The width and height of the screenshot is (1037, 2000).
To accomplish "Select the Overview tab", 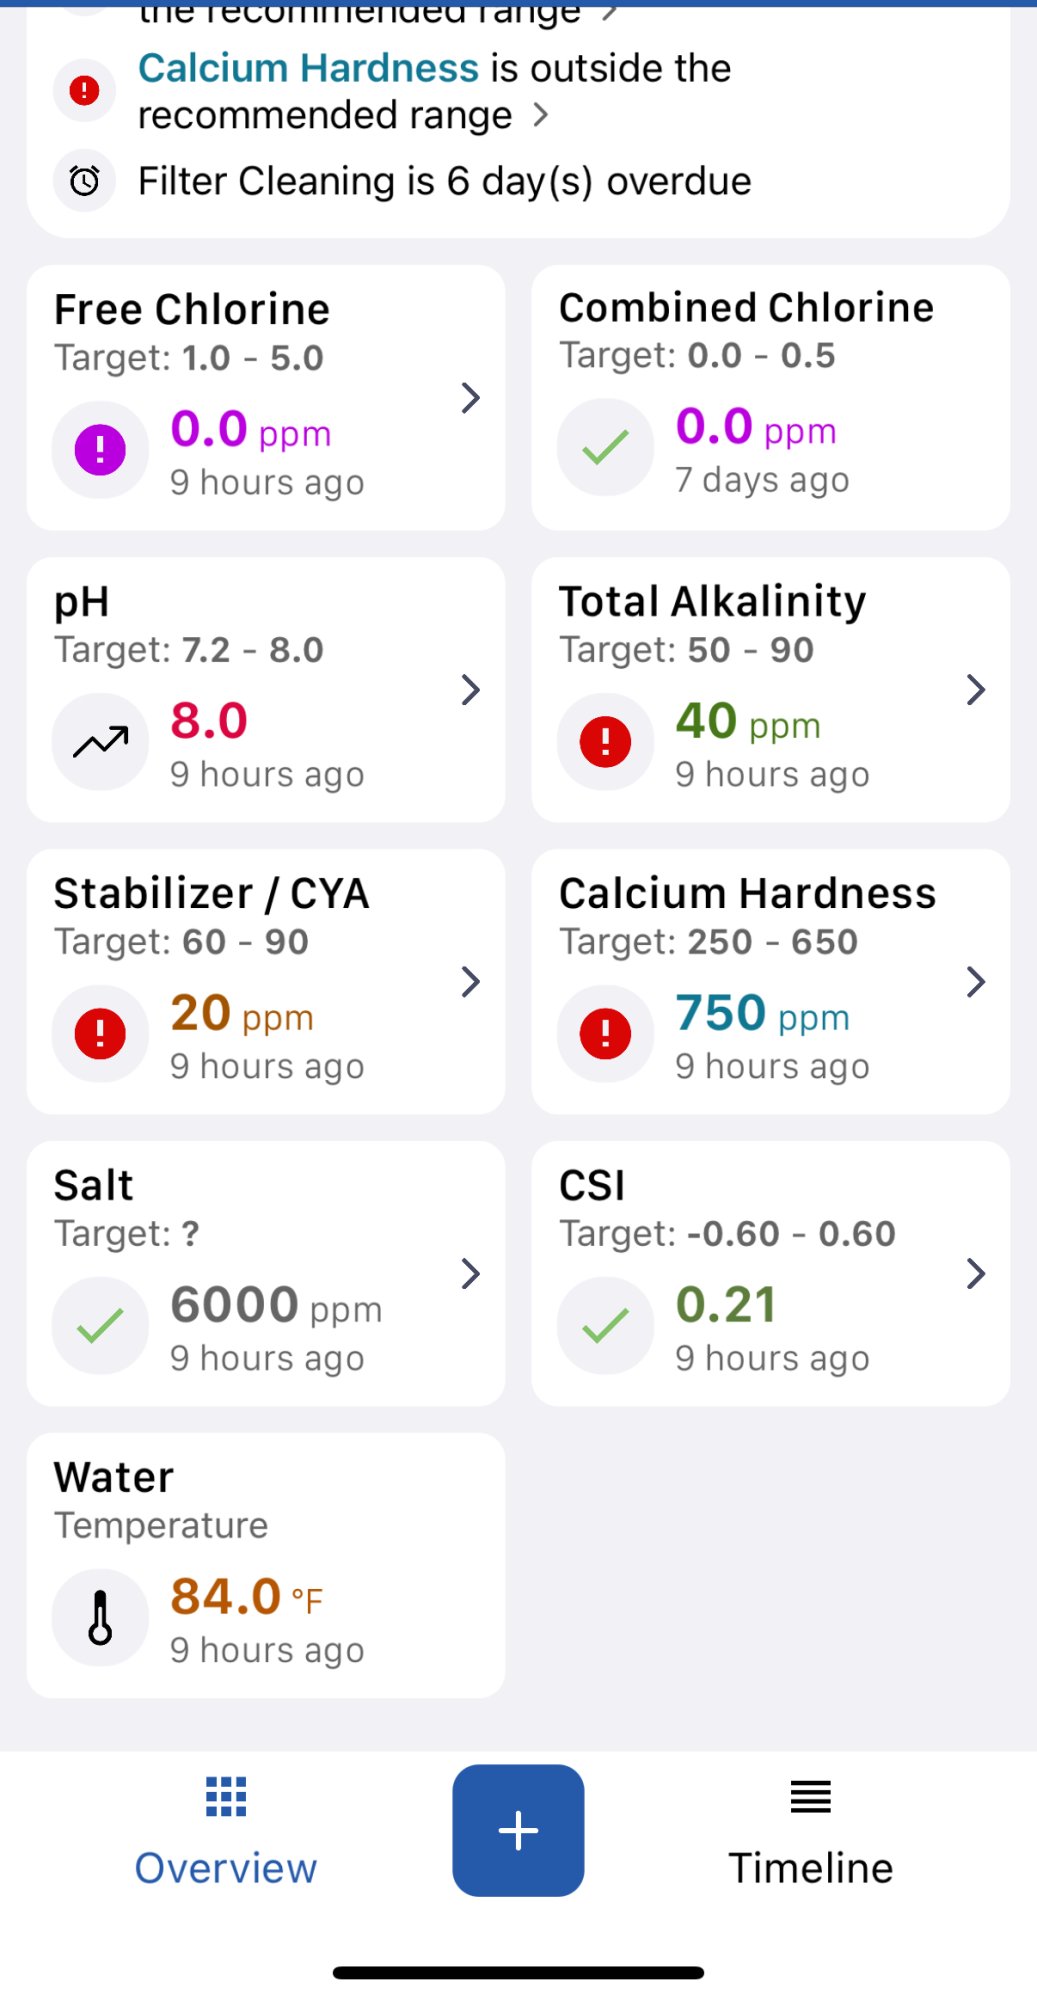I will click(226, 1832).
